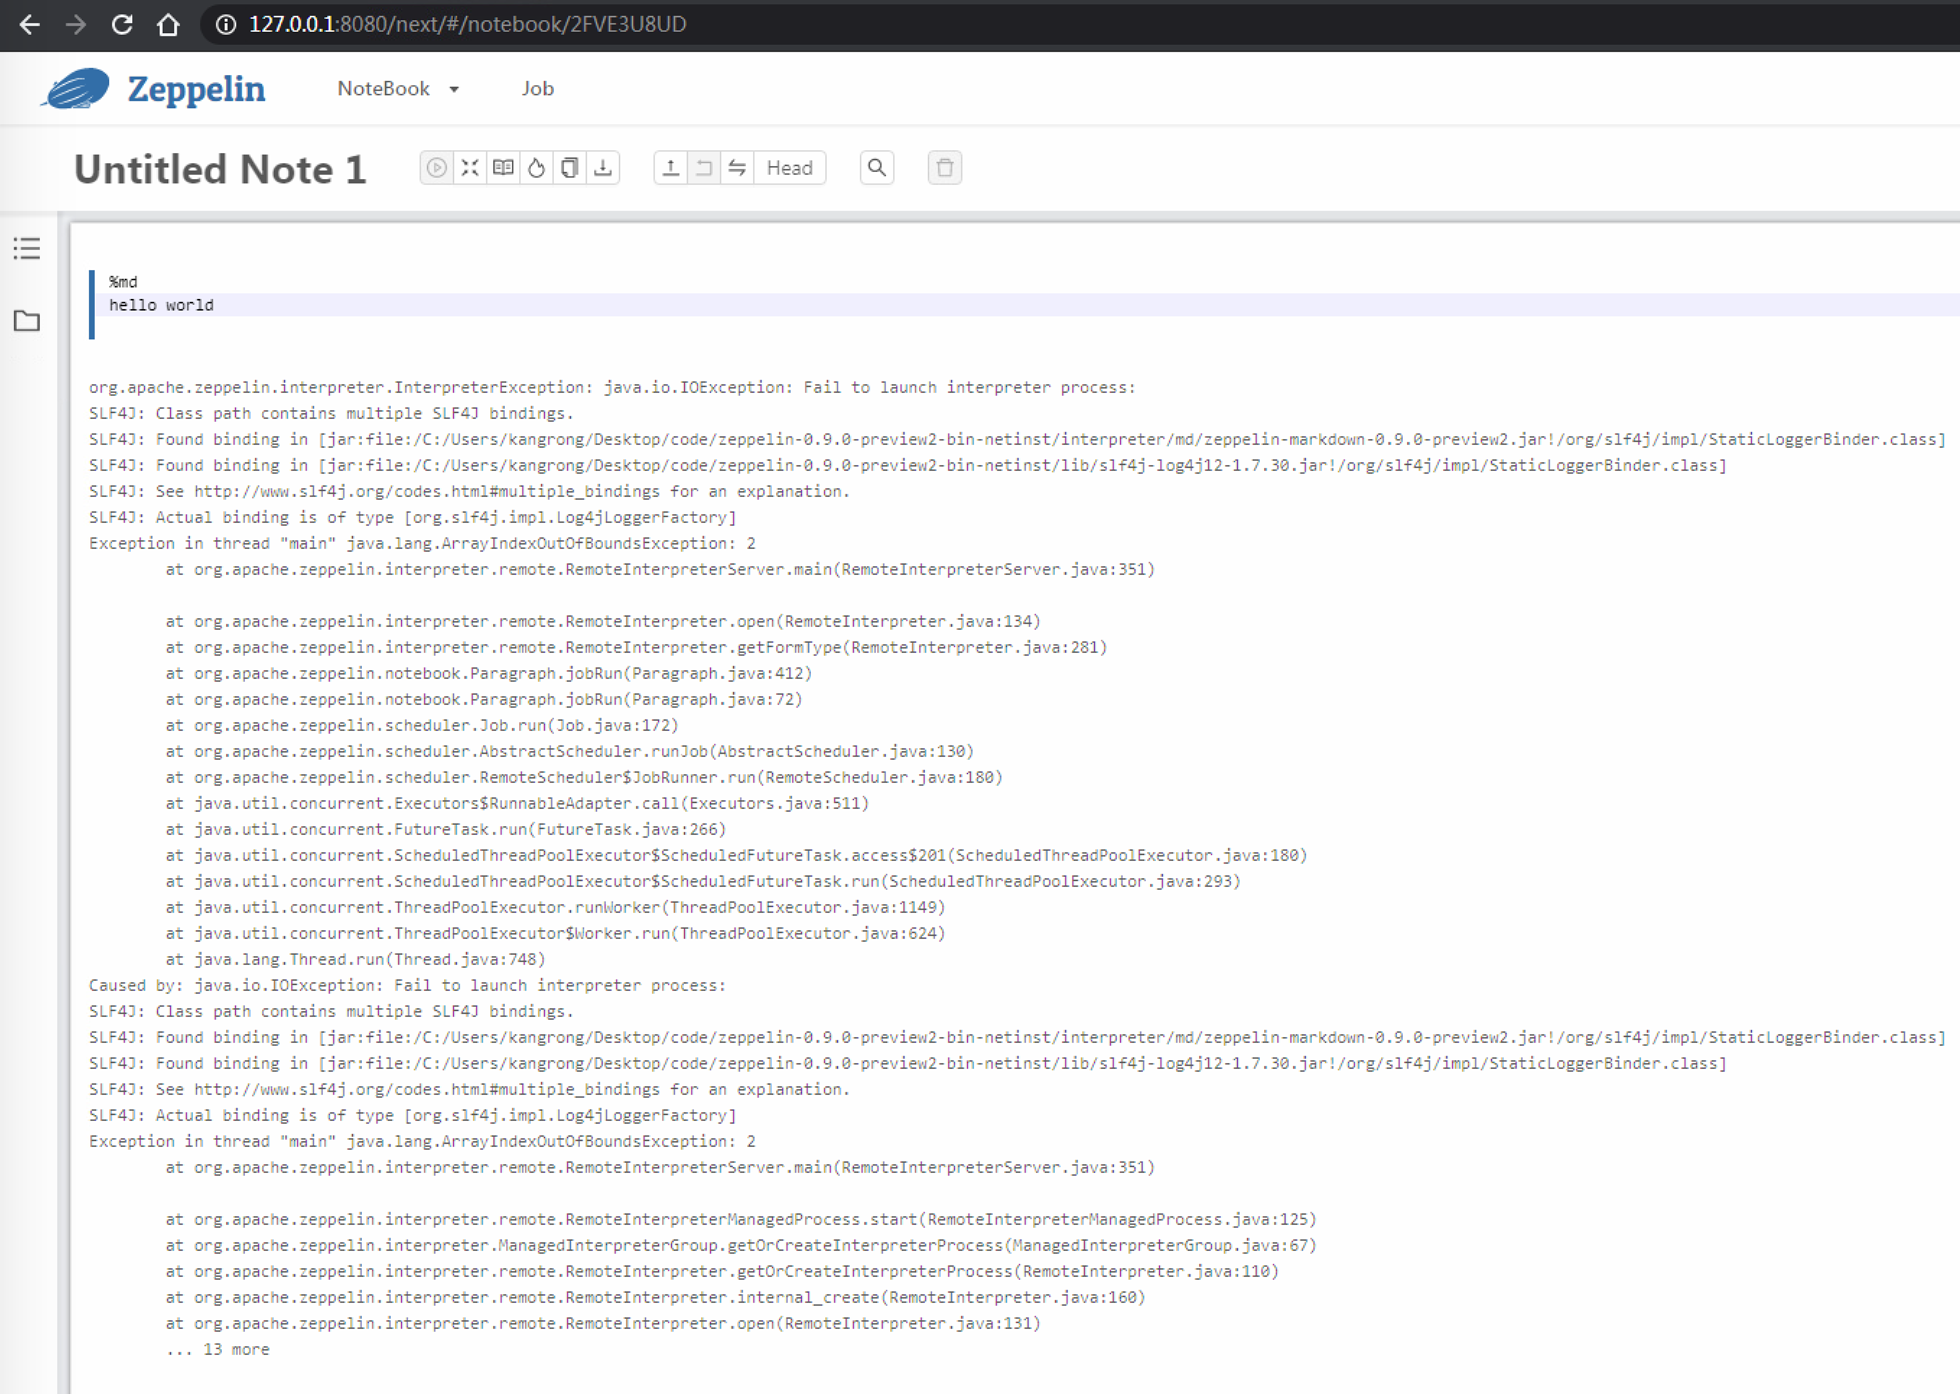Click the show/hide code arrows icon

(x=470, y=168)
